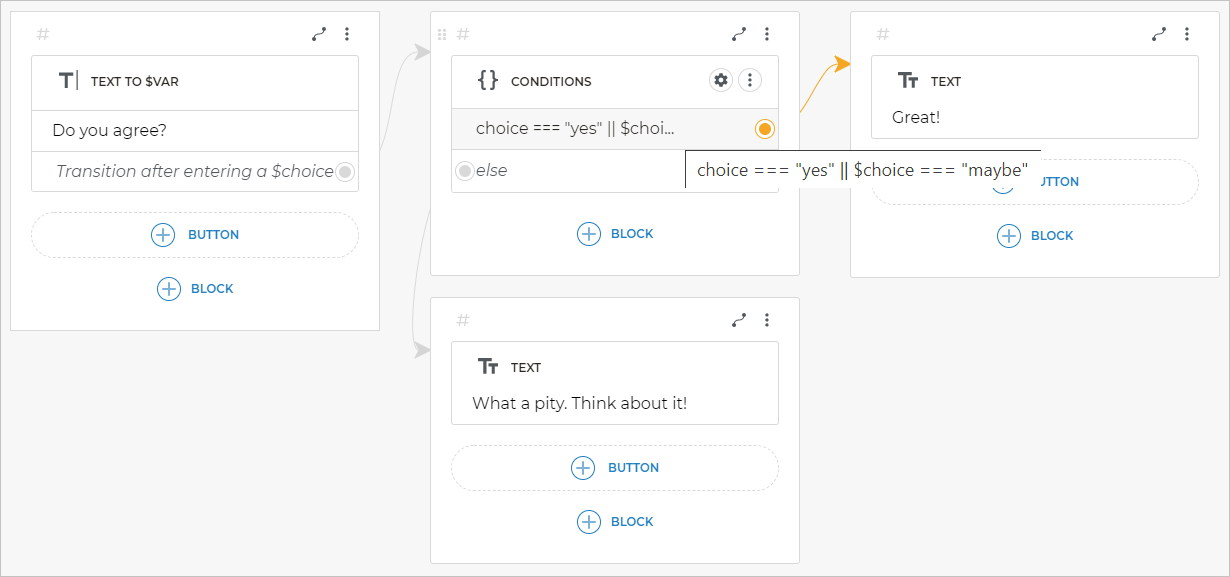Screen dimensions: 1230x577
Task: Select $choice transition connector dot
Action: [x=345, y=172]
